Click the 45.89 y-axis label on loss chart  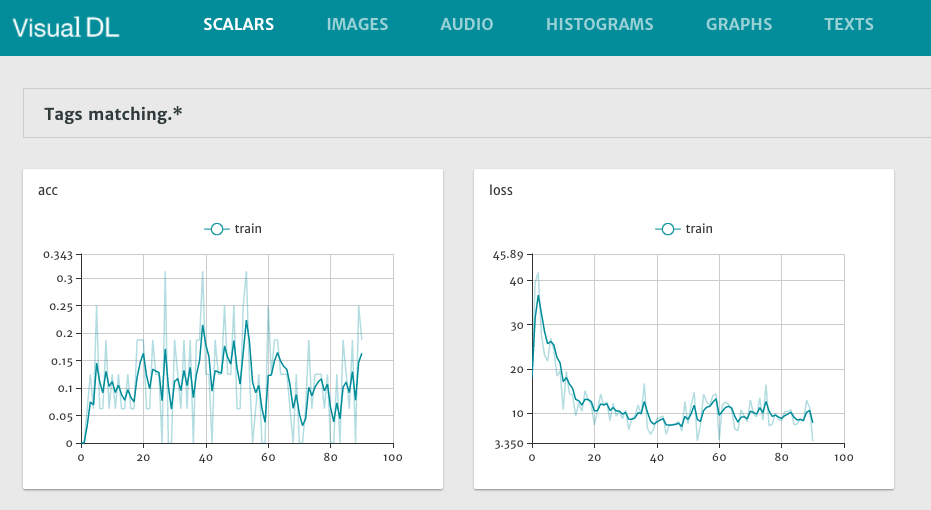click(509, 255)
